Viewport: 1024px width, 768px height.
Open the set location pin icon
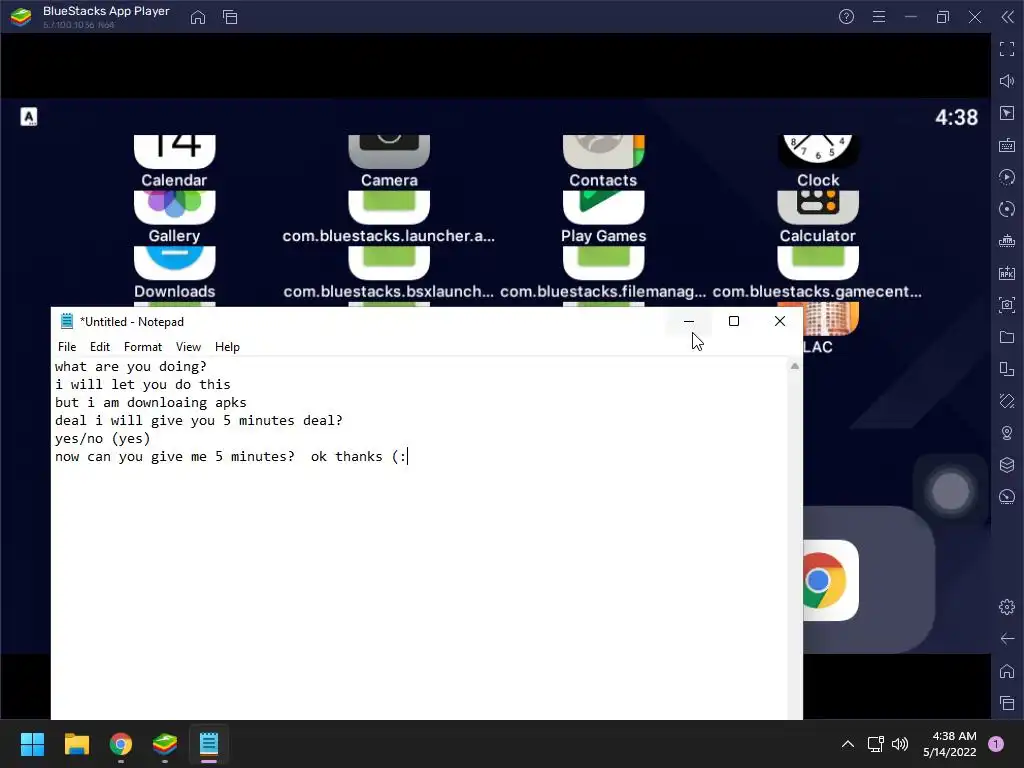pyautogui.click(x=1006, y=433)
